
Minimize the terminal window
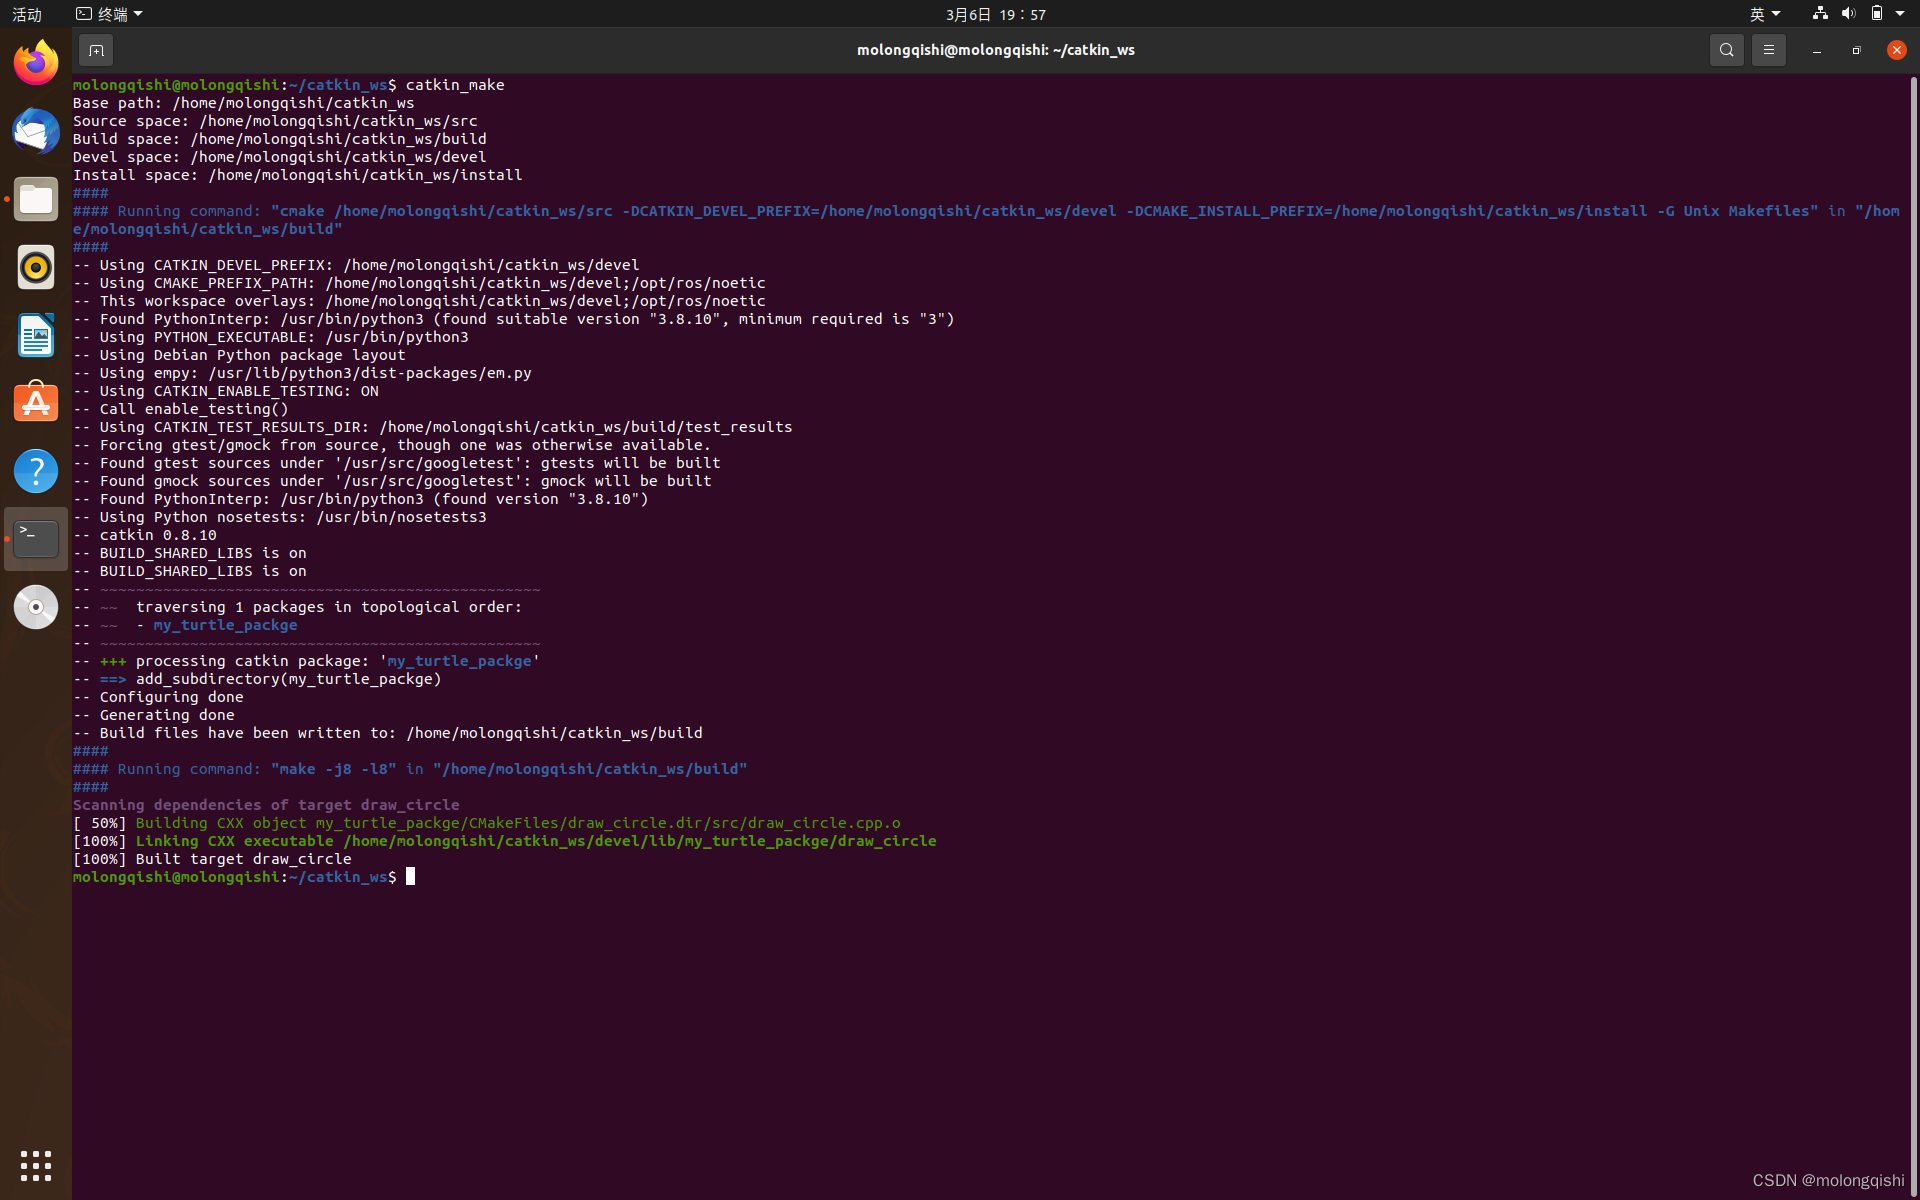[x=1816, y=50]
